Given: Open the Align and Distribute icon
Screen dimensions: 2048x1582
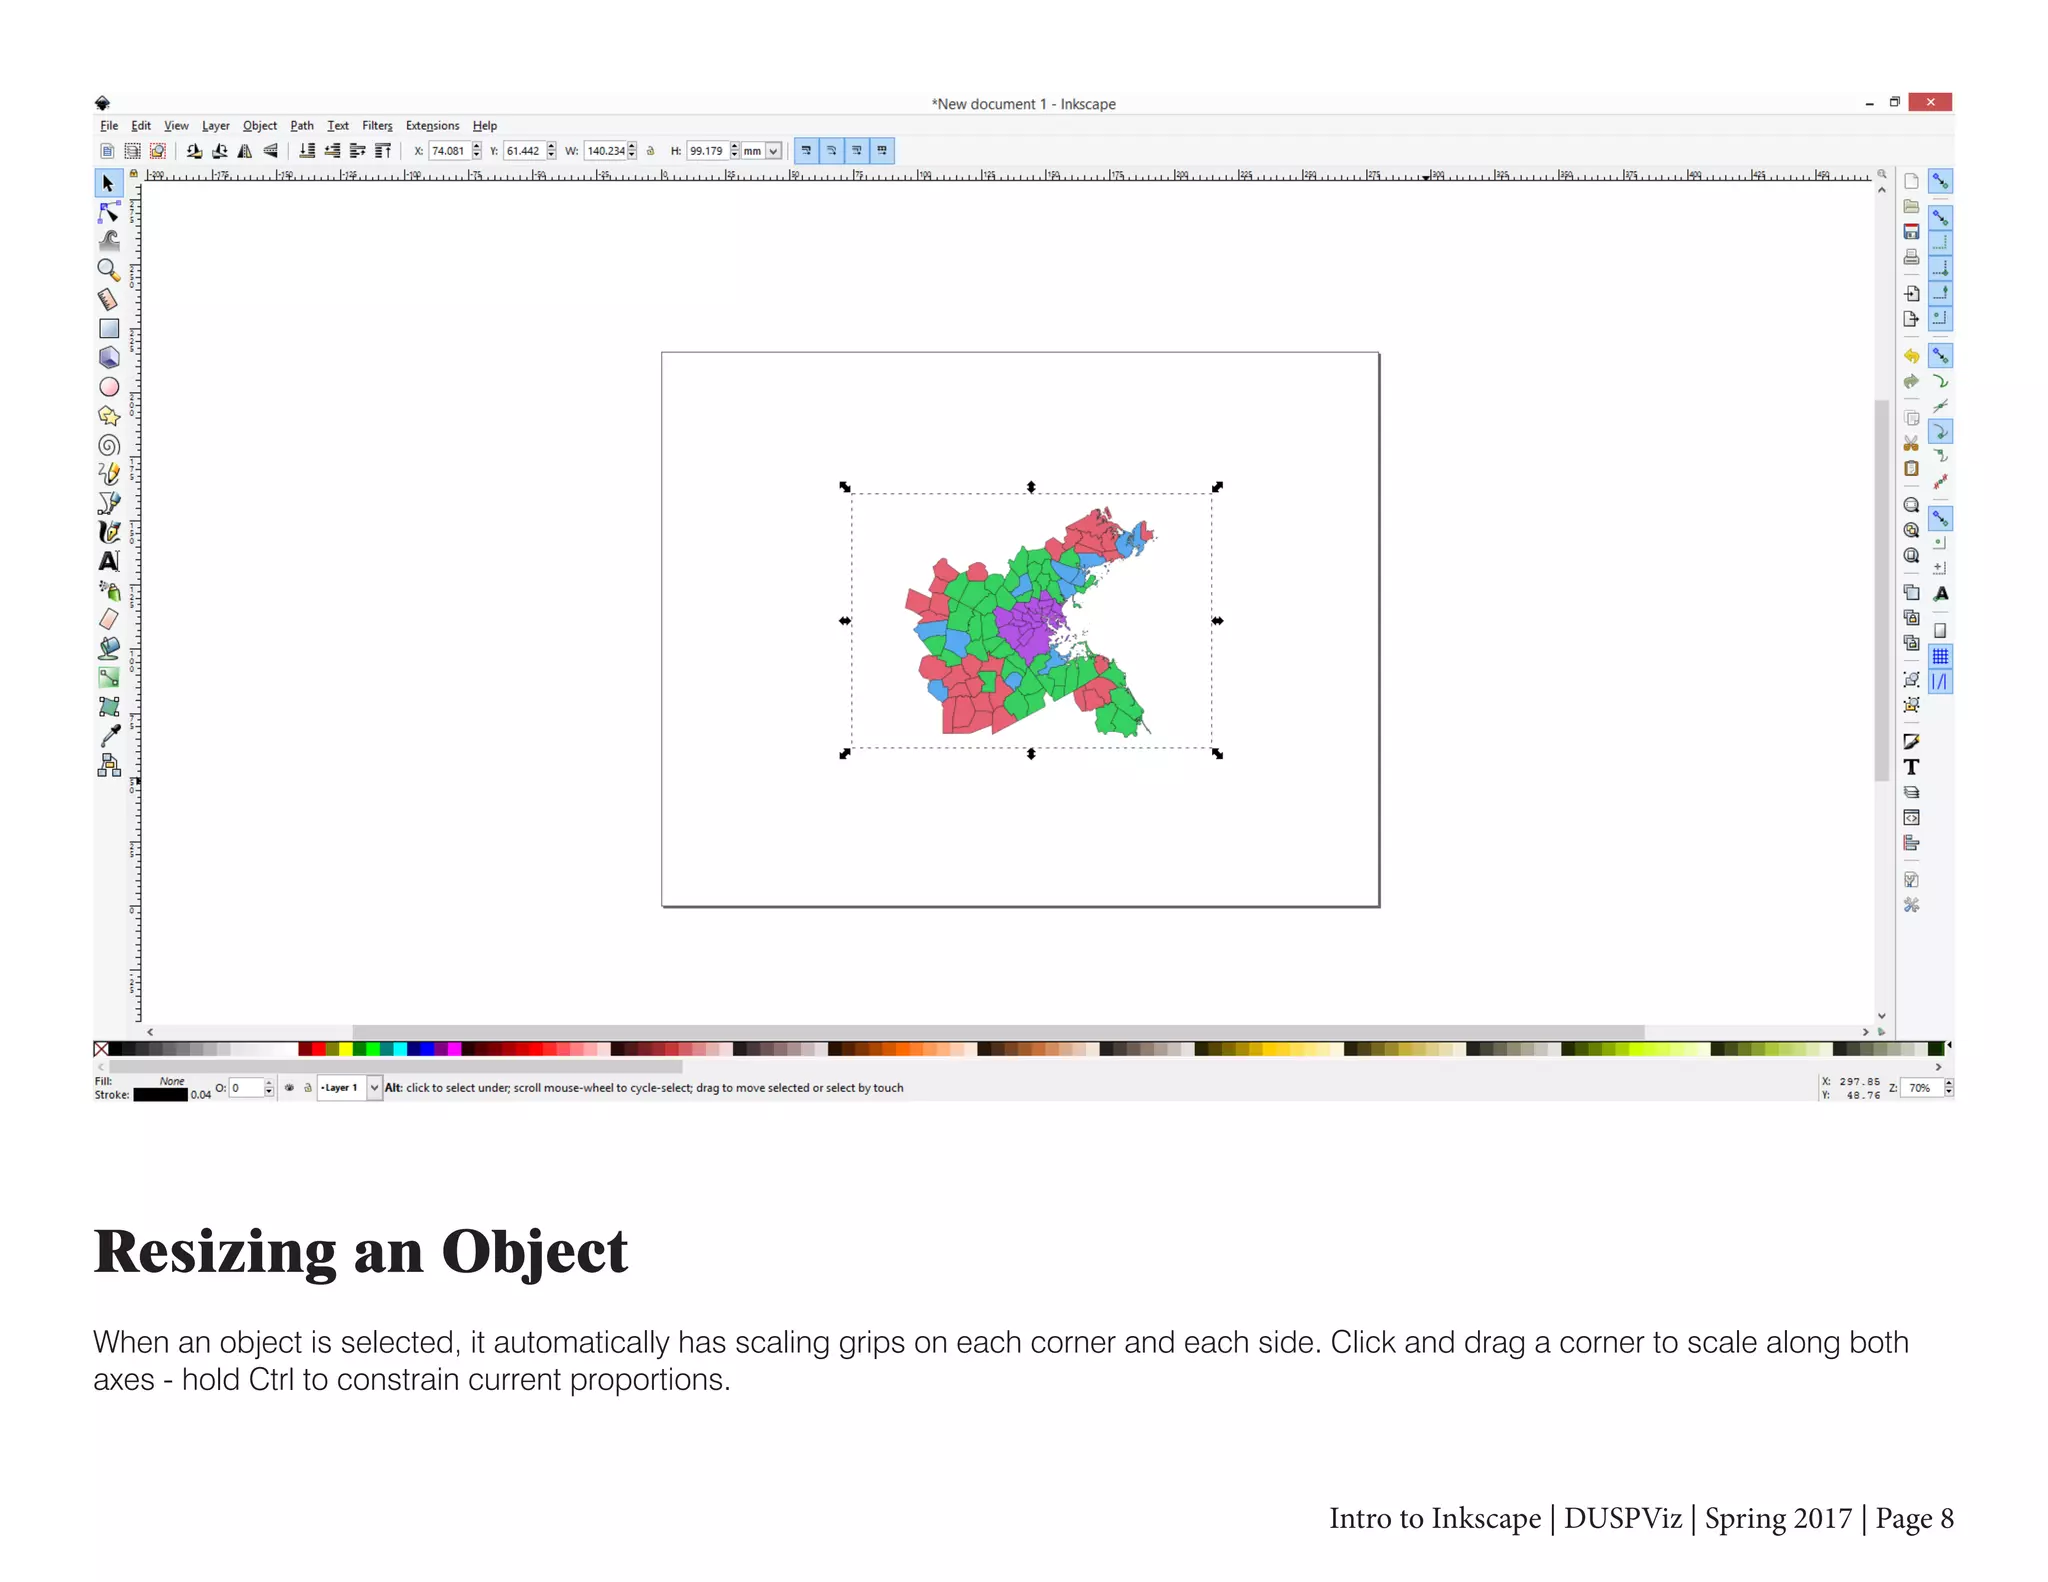Looking at the screenshot, I should coord(1911,843).
